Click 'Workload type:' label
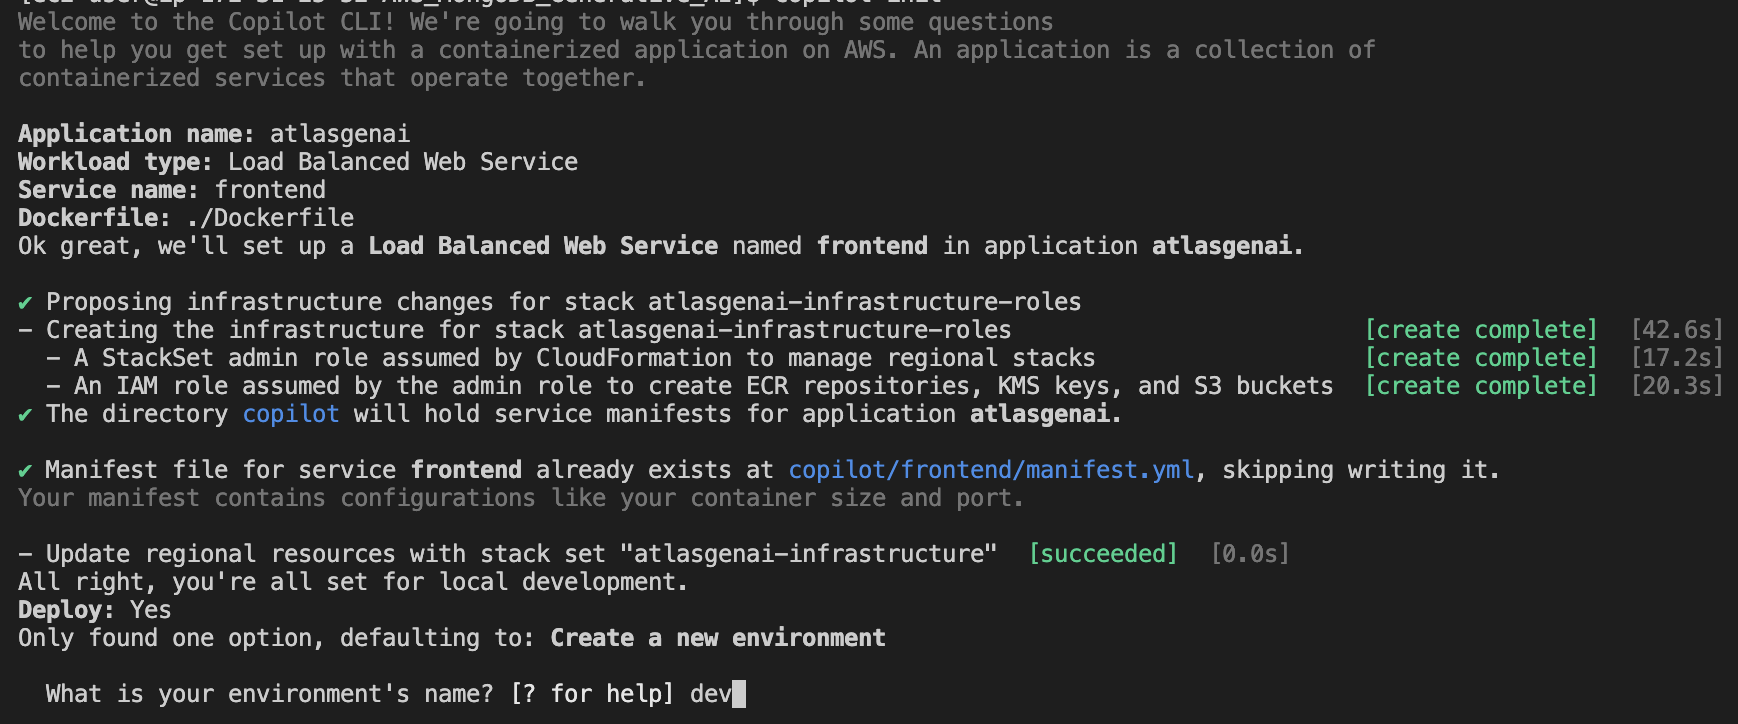 (116, 162)
